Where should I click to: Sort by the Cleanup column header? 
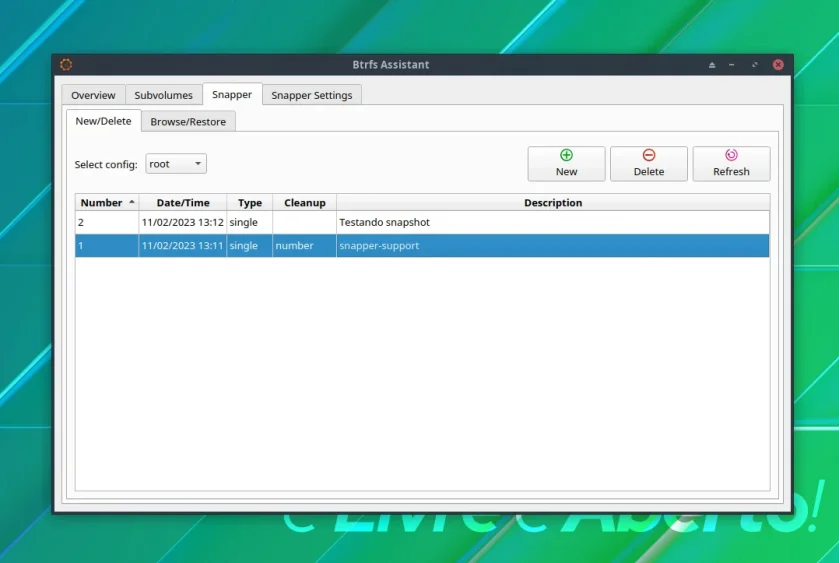click(x=305, y=202)
